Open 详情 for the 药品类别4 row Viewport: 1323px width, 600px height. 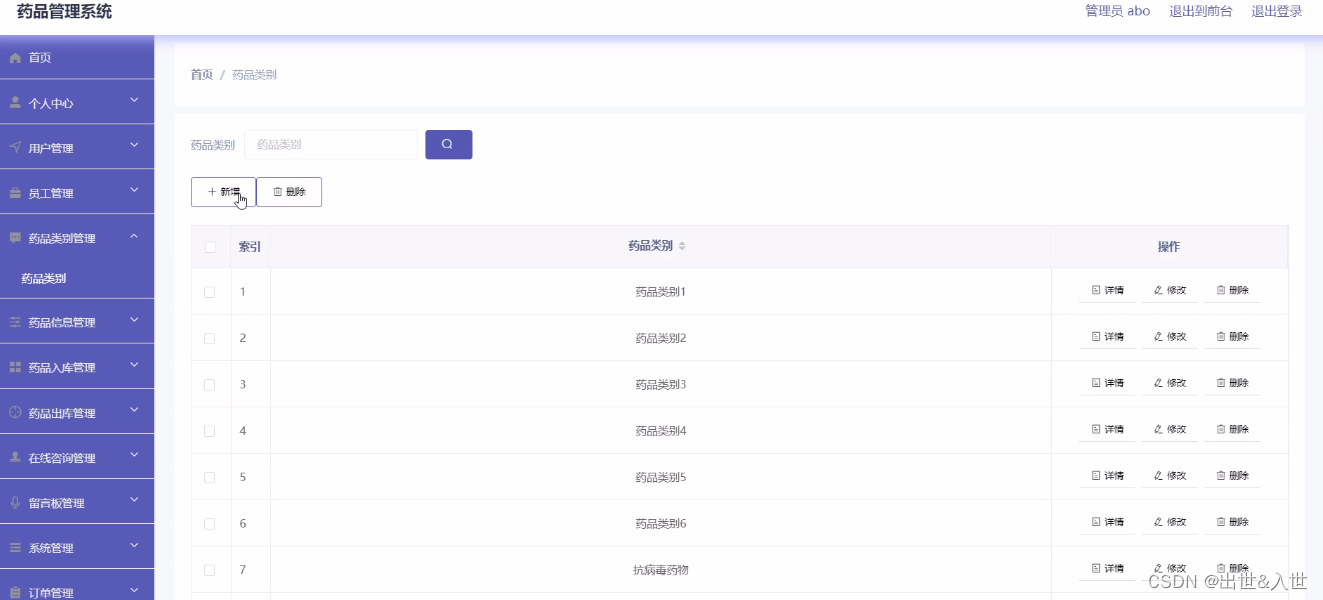coord(1107,429)
